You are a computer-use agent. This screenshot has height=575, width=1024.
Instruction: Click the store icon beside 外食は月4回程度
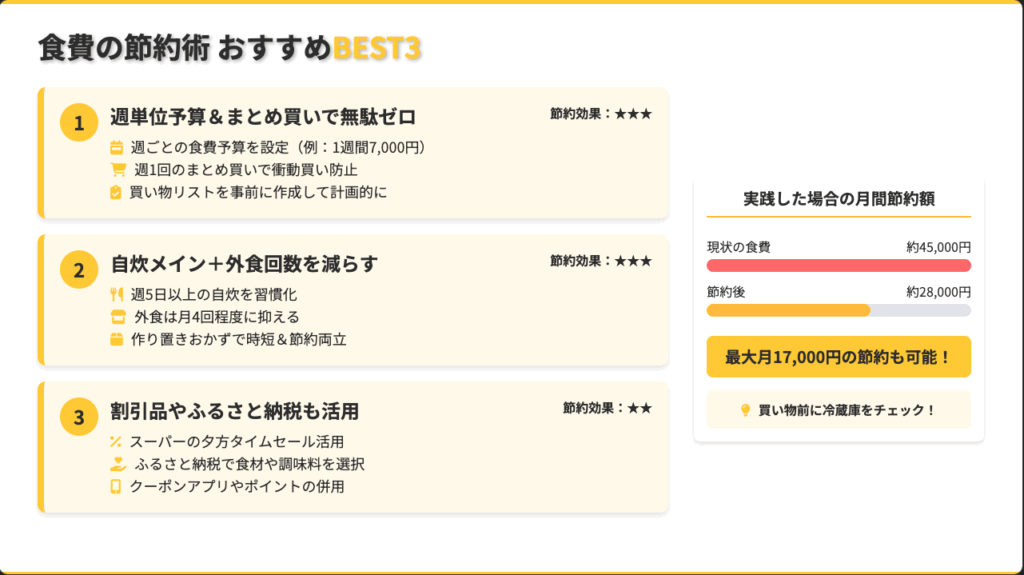click(118, 317)
